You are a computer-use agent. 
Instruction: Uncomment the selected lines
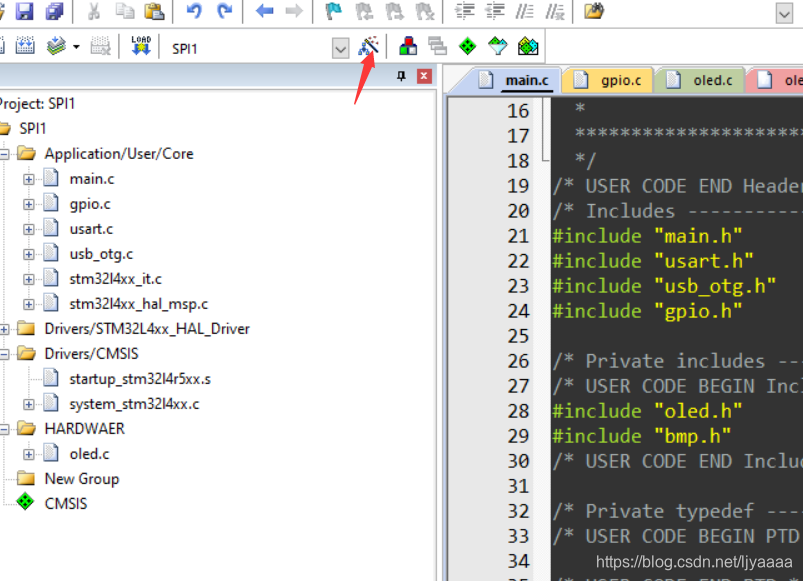(555, 11)
